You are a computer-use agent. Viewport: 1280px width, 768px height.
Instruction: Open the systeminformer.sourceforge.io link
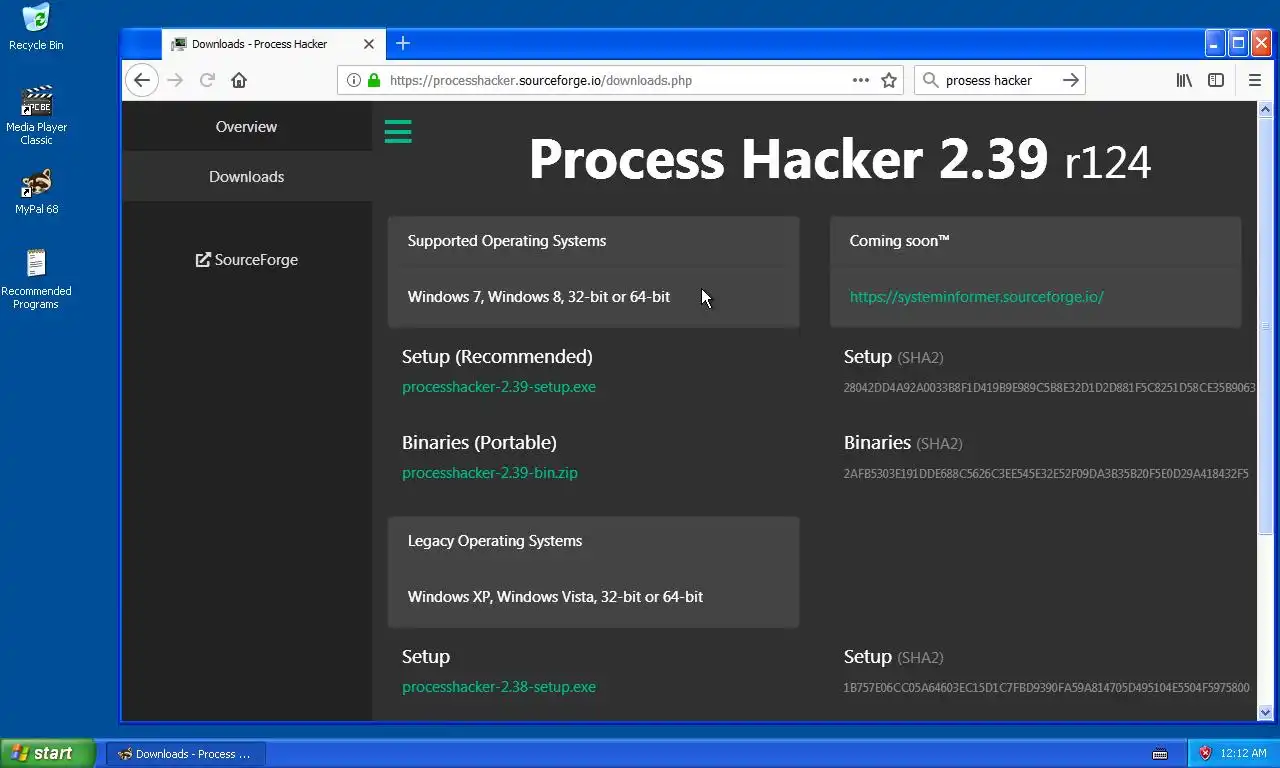coord(976,297)
